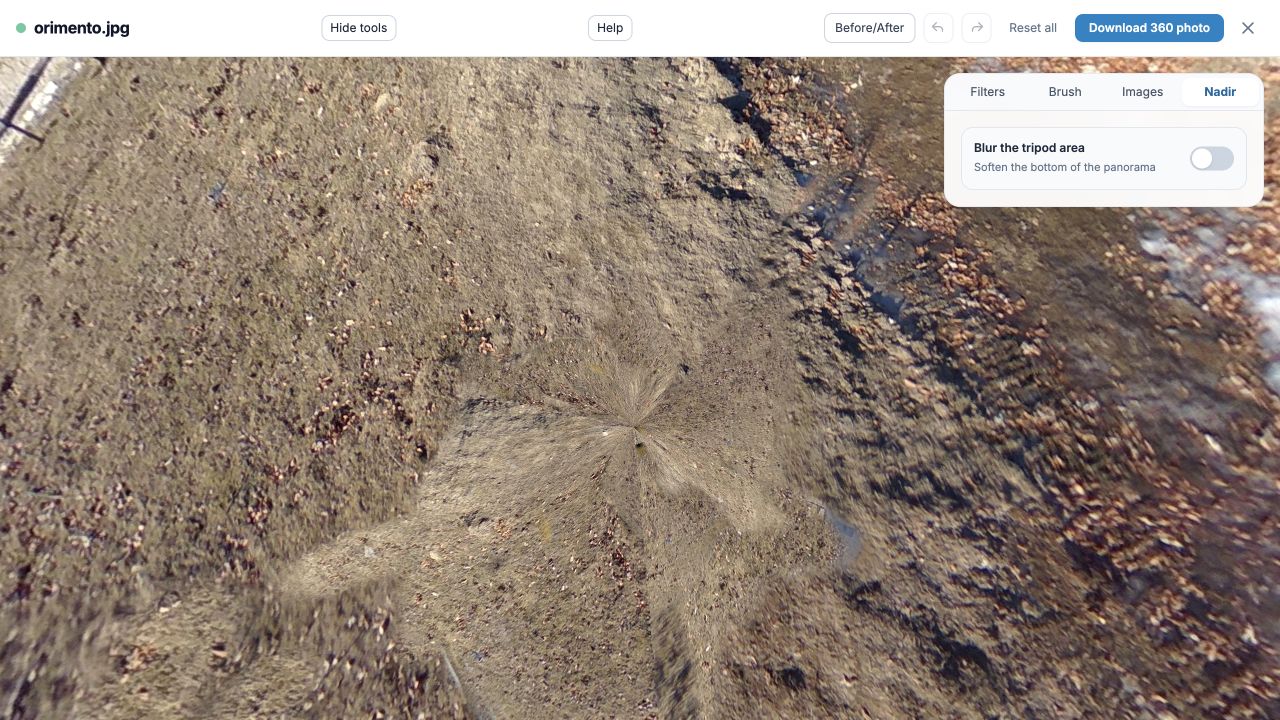Click the Hide tools button
The height and width of the screenshot is (720, 1280).
pyautogui.click(x=359, y=28)
